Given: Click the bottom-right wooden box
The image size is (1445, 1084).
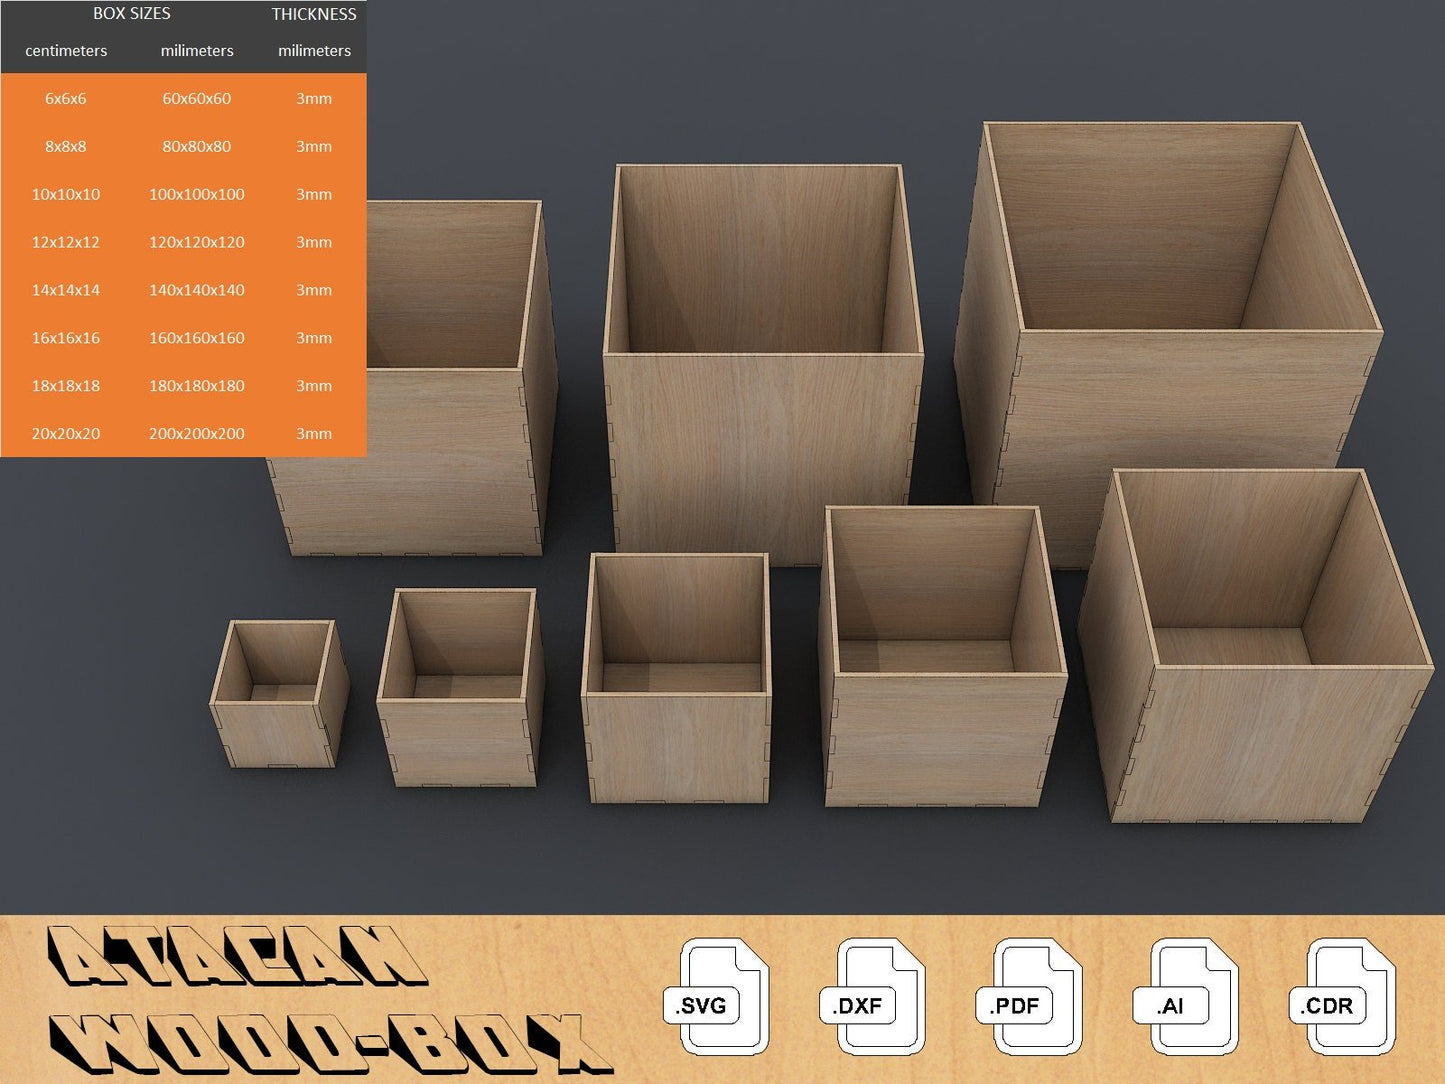Looking at the screenshot, I should point(1255,650).
